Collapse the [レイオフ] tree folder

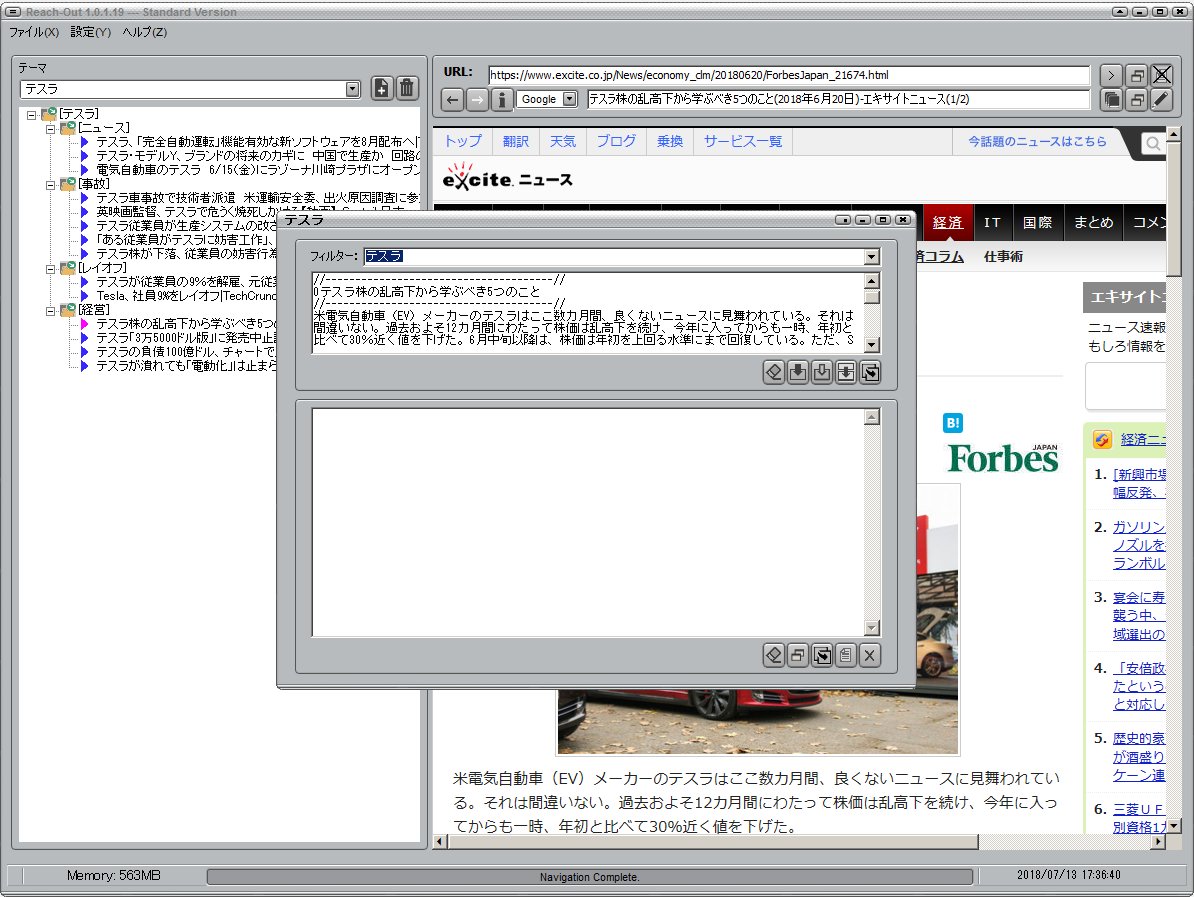tap(50, 269)
